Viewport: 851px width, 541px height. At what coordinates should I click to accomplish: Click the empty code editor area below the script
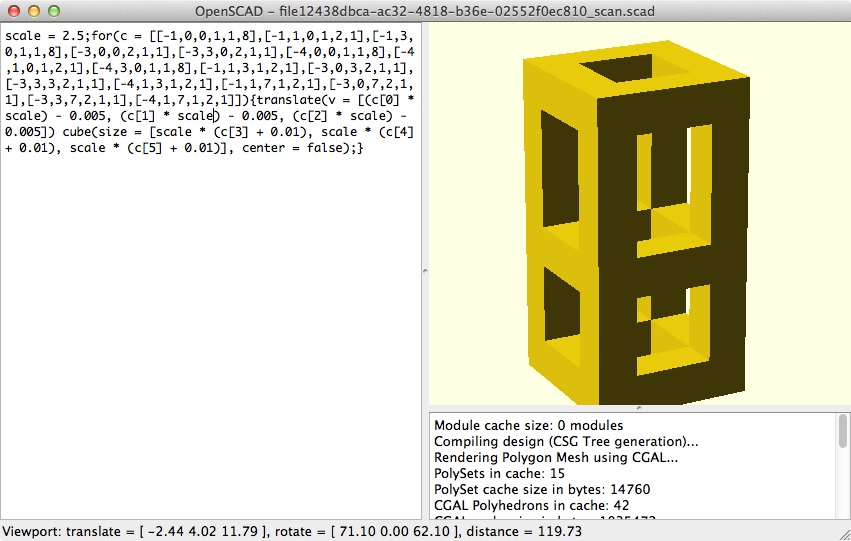point(211,336)
